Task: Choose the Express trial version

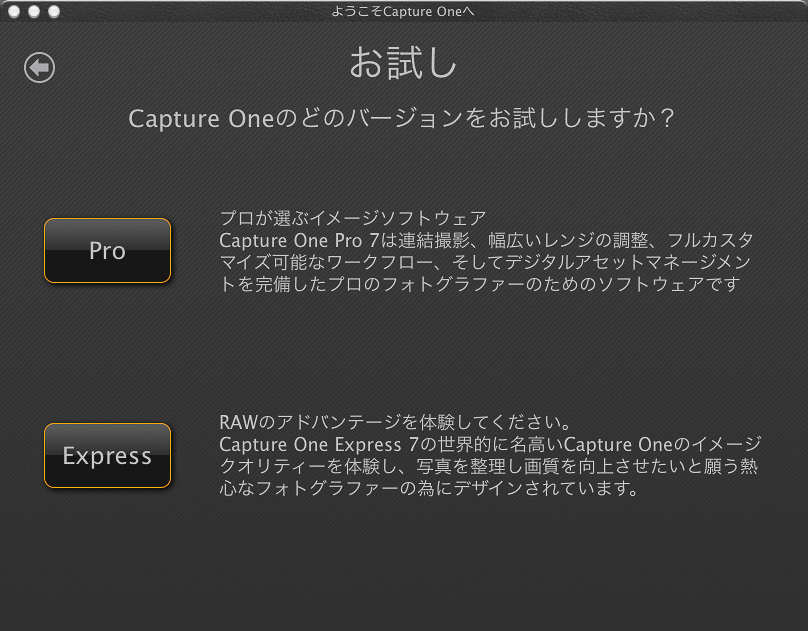Action: (107, 456)
